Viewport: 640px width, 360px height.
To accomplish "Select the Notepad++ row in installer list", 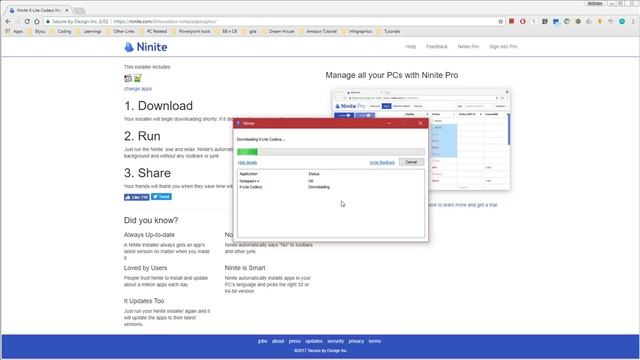I will tap(331, 181).
